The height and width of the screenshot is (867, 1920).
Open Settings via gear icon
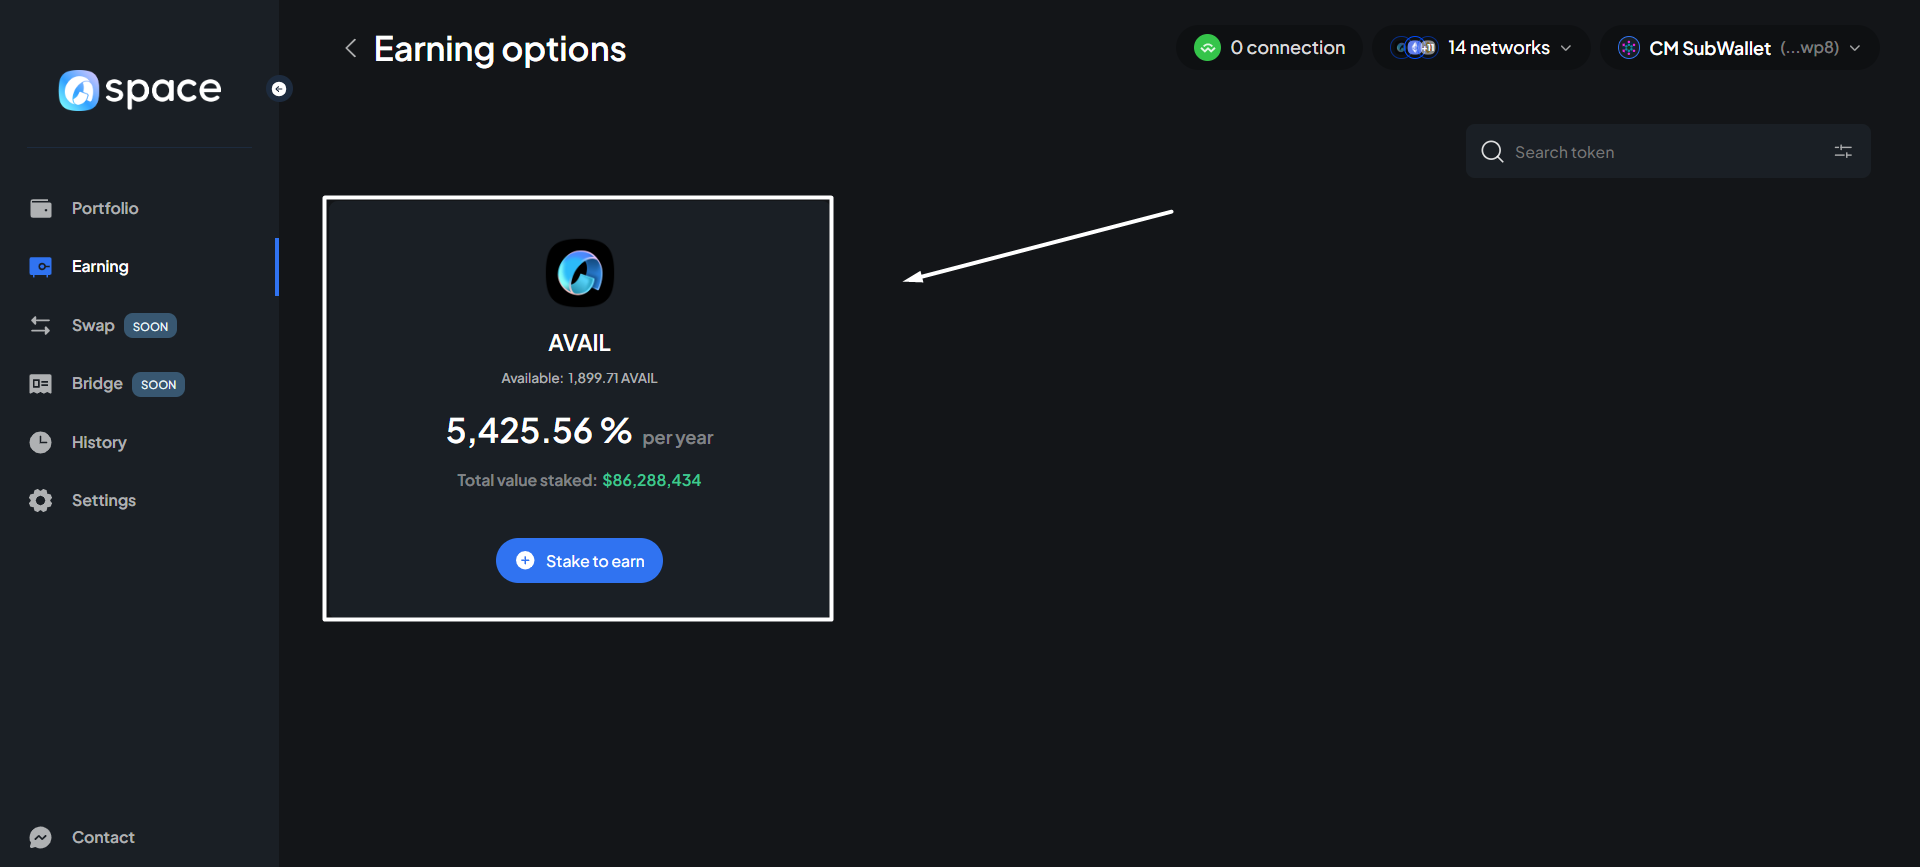pyautogui.click(x=40, y=500)
